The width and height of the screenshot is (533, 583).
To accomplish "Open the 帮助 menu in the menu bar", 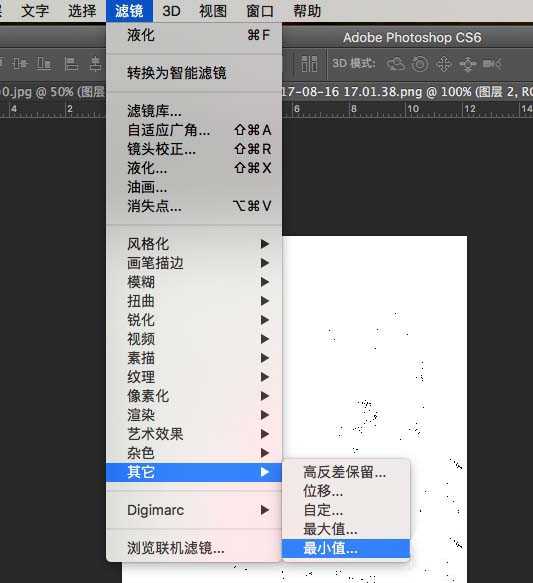I will [307, 10].
